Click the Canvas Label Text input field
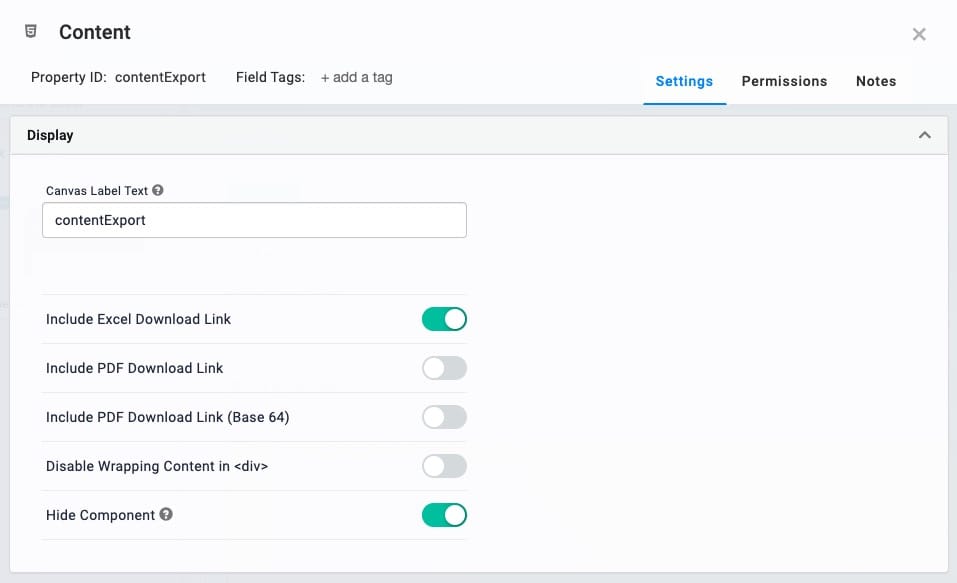Image resolution: width=957 pixels, height=583 pixels. pos(255,220)
